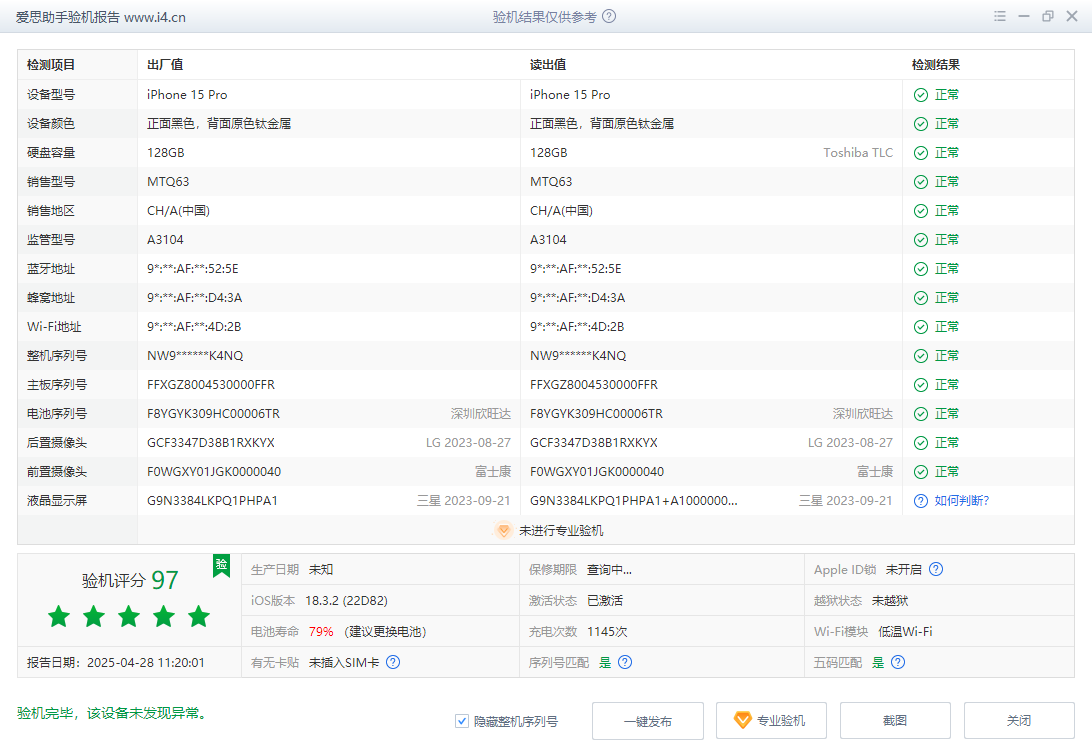Viewport: 1092px width, 756px height.
Task: Click the factory serial NW9******K4NQ
Action: [x=195, y=356]
